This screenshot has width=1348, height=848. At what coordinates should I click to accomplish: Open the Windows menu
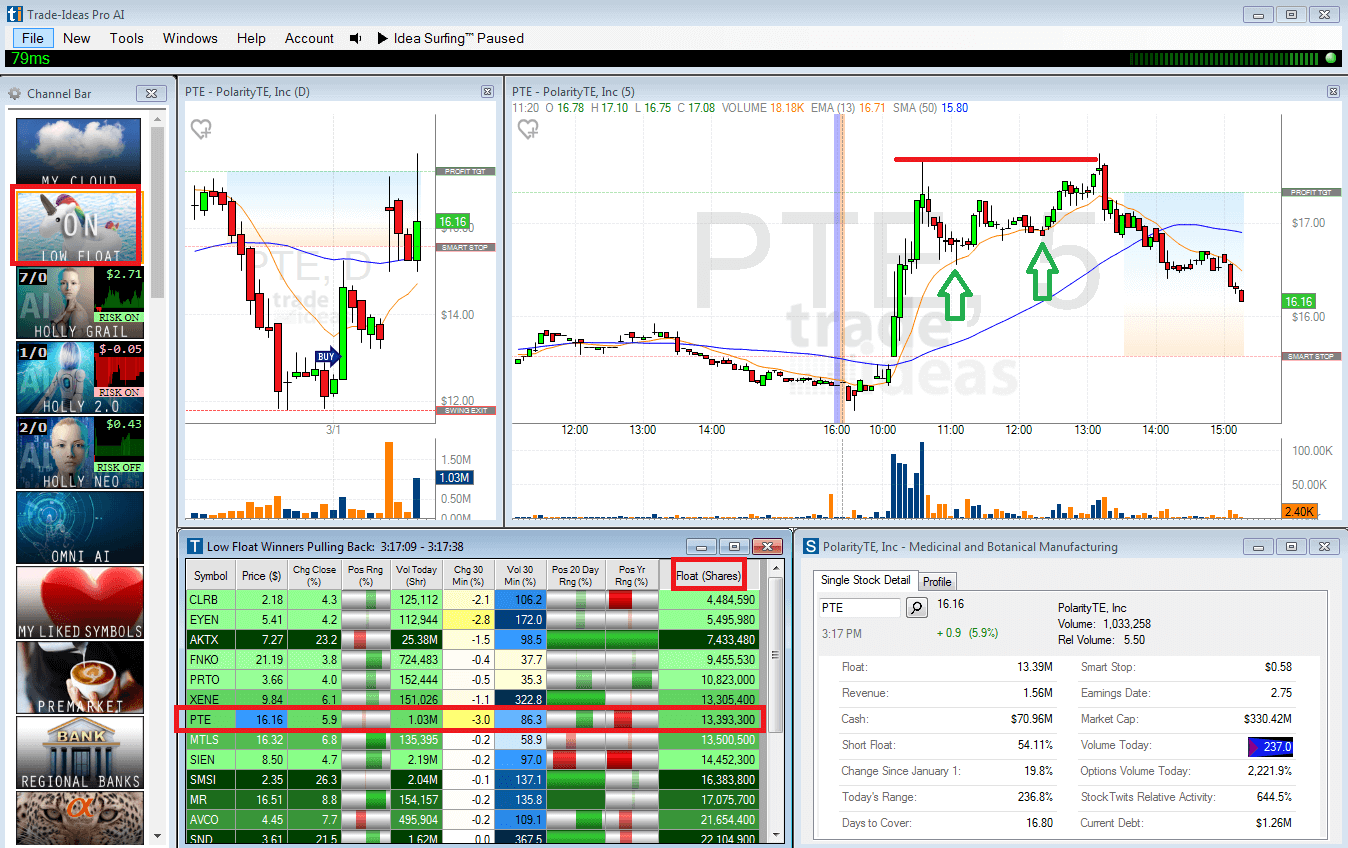(x=190, y=38)
